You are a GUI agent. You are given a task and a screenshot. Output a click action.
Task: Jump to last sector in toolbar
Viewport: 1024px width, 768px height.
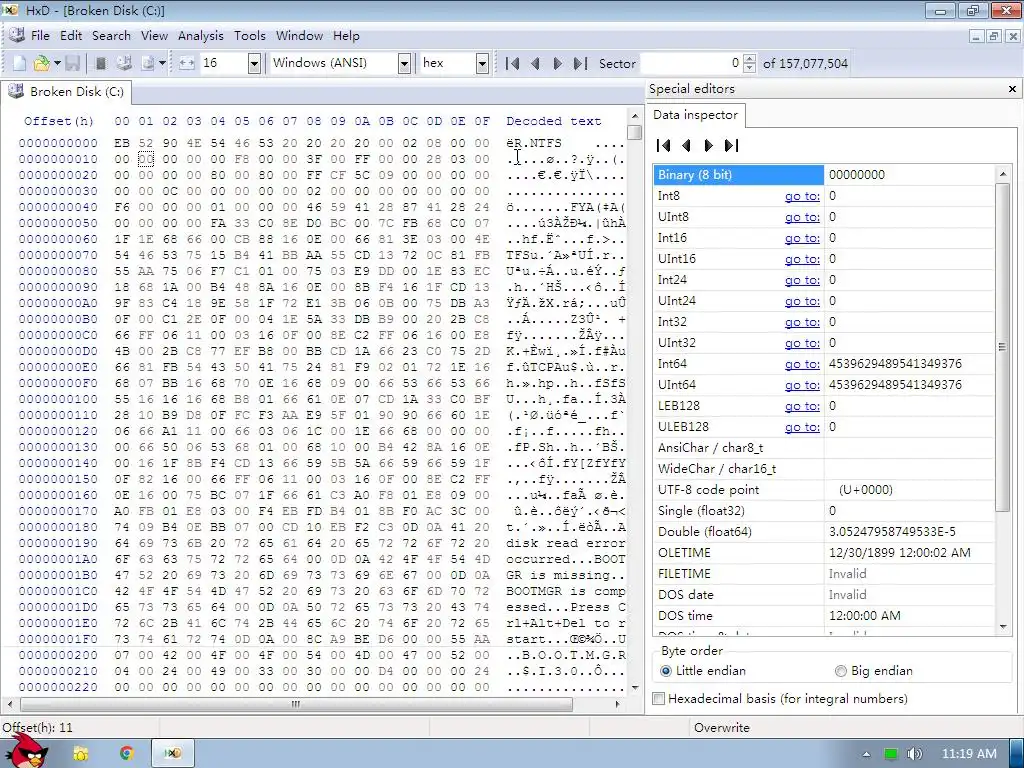(580, 63)
